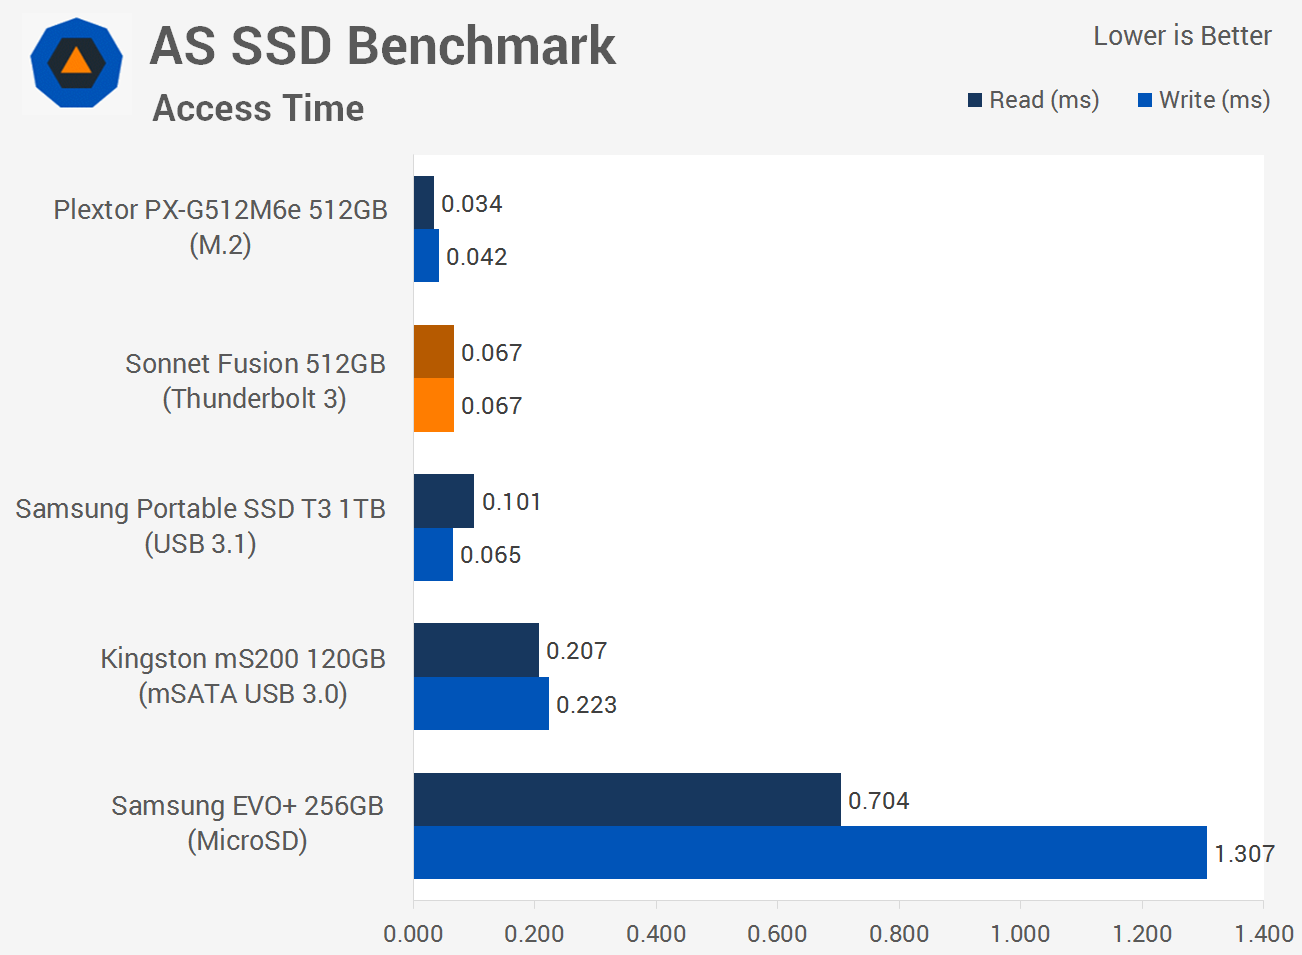Click the Sonnet Fusion dark orange read bar
The image size is (1302, 955).
(434, 352)
